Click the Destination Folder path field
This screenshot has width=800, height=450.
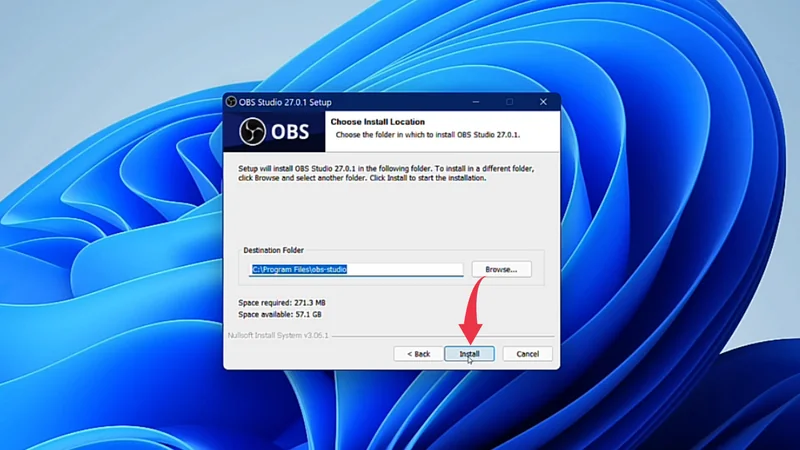pos(356,269)
